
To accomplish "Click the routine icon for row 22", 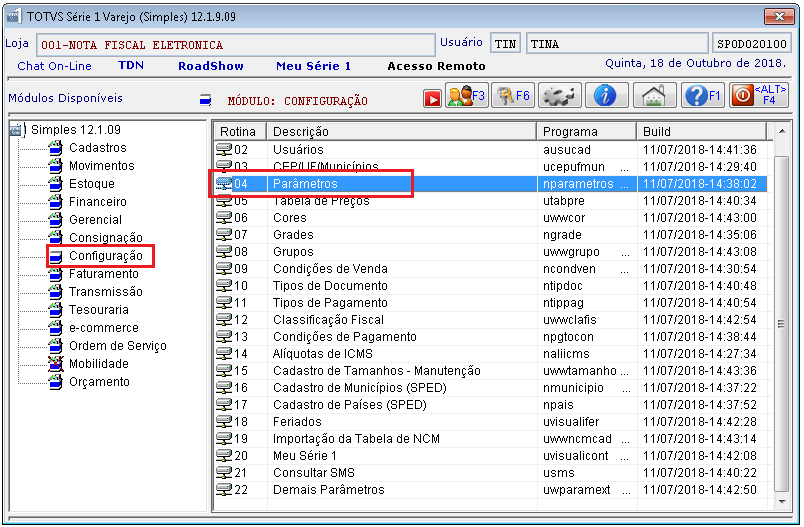I will pos(224,490).
